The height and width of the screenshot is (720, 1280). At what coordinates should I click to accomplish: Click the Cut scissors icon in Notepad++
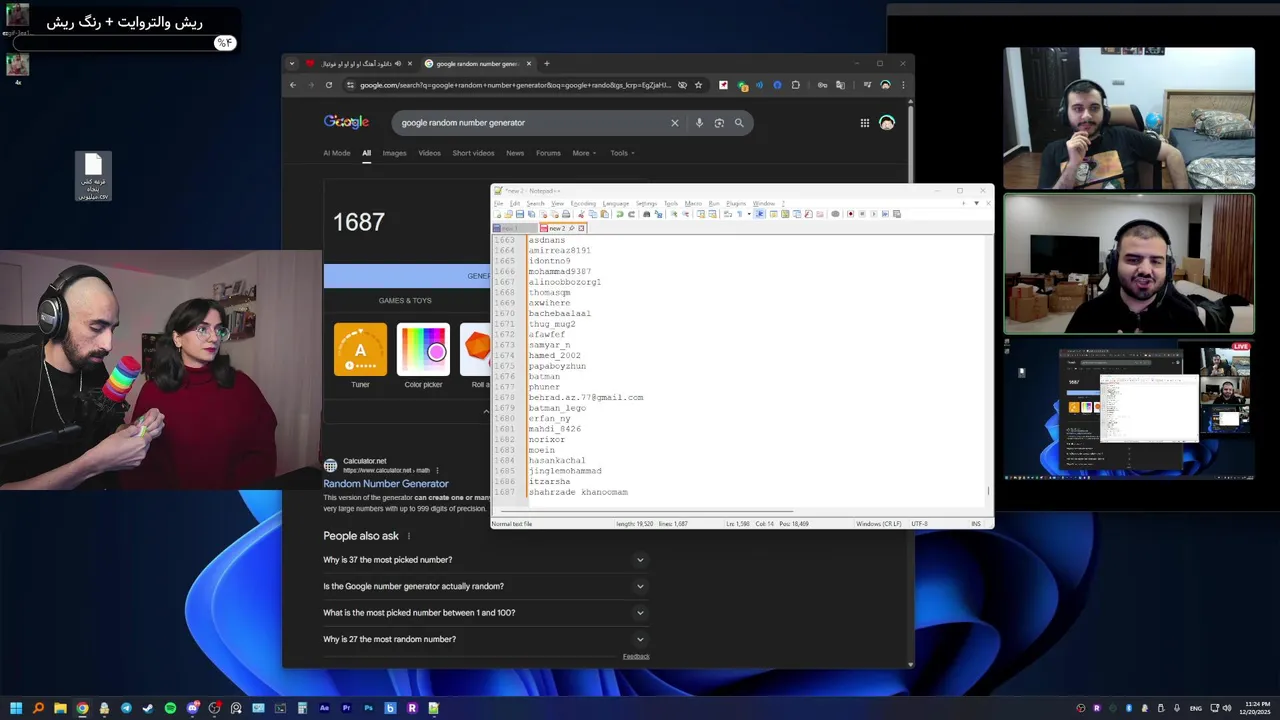581,214
